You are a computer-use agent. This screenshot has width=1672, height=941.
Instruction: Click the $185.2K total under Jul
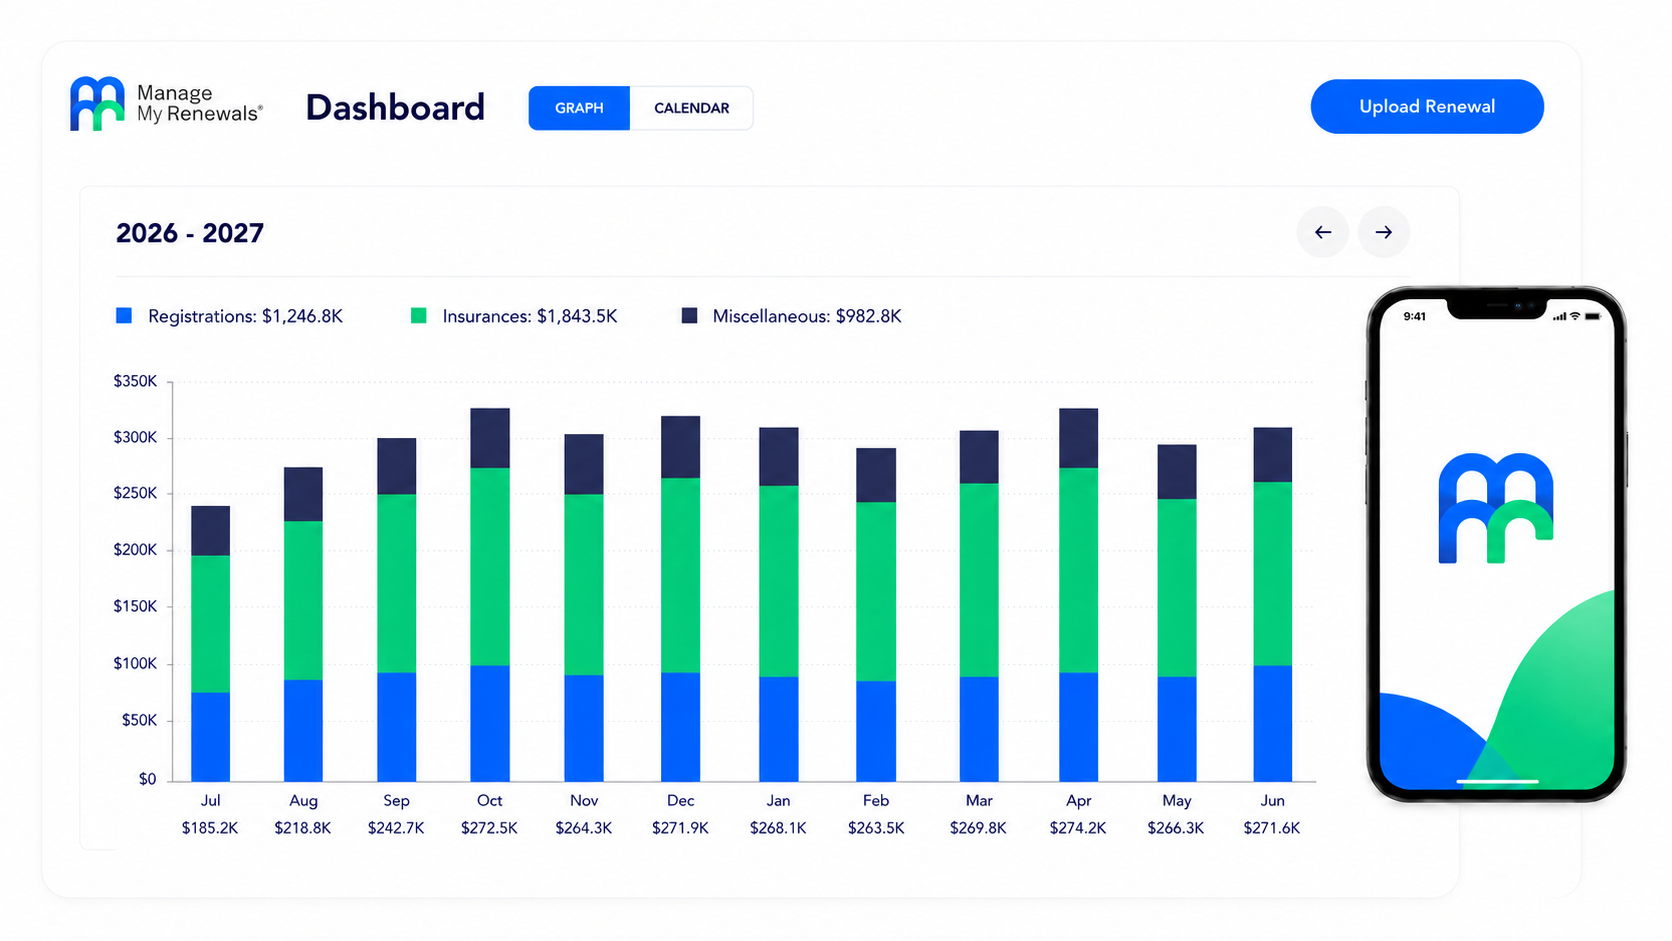210,828
